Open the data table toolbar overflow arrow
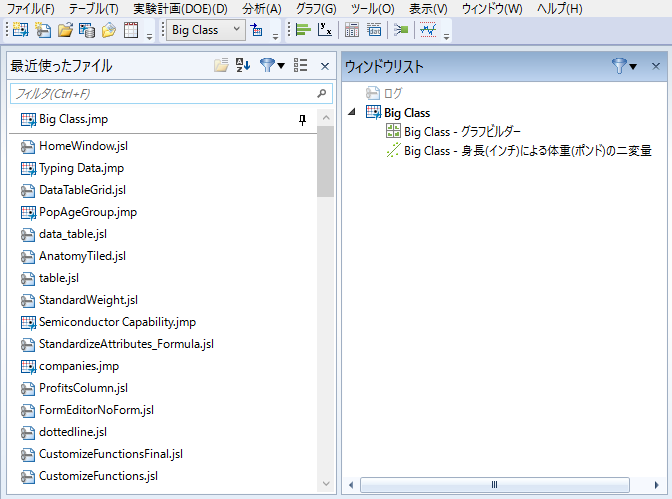This screenshot has width=672, height=499. [x=275, y=36]
